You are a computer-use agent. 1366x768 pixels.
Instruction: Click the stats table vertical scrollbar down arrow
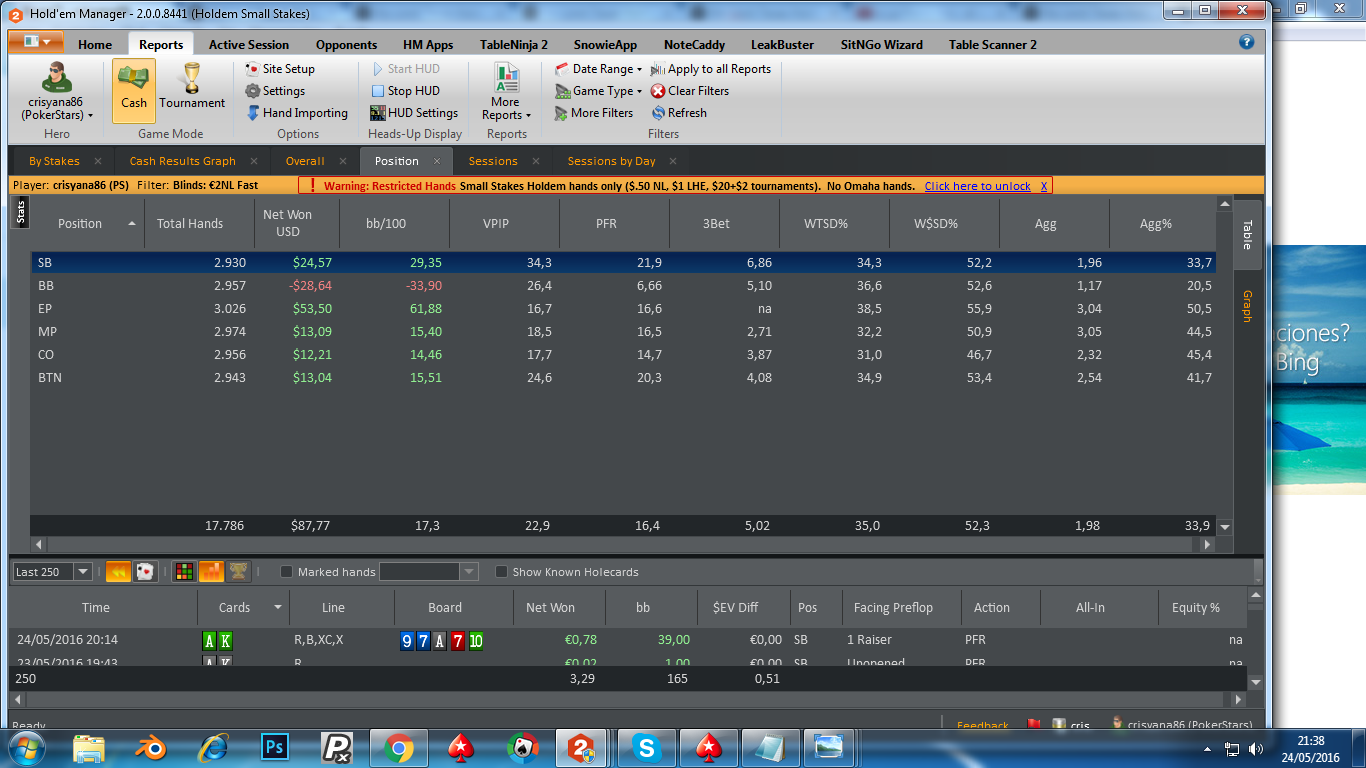point(1225,527)
